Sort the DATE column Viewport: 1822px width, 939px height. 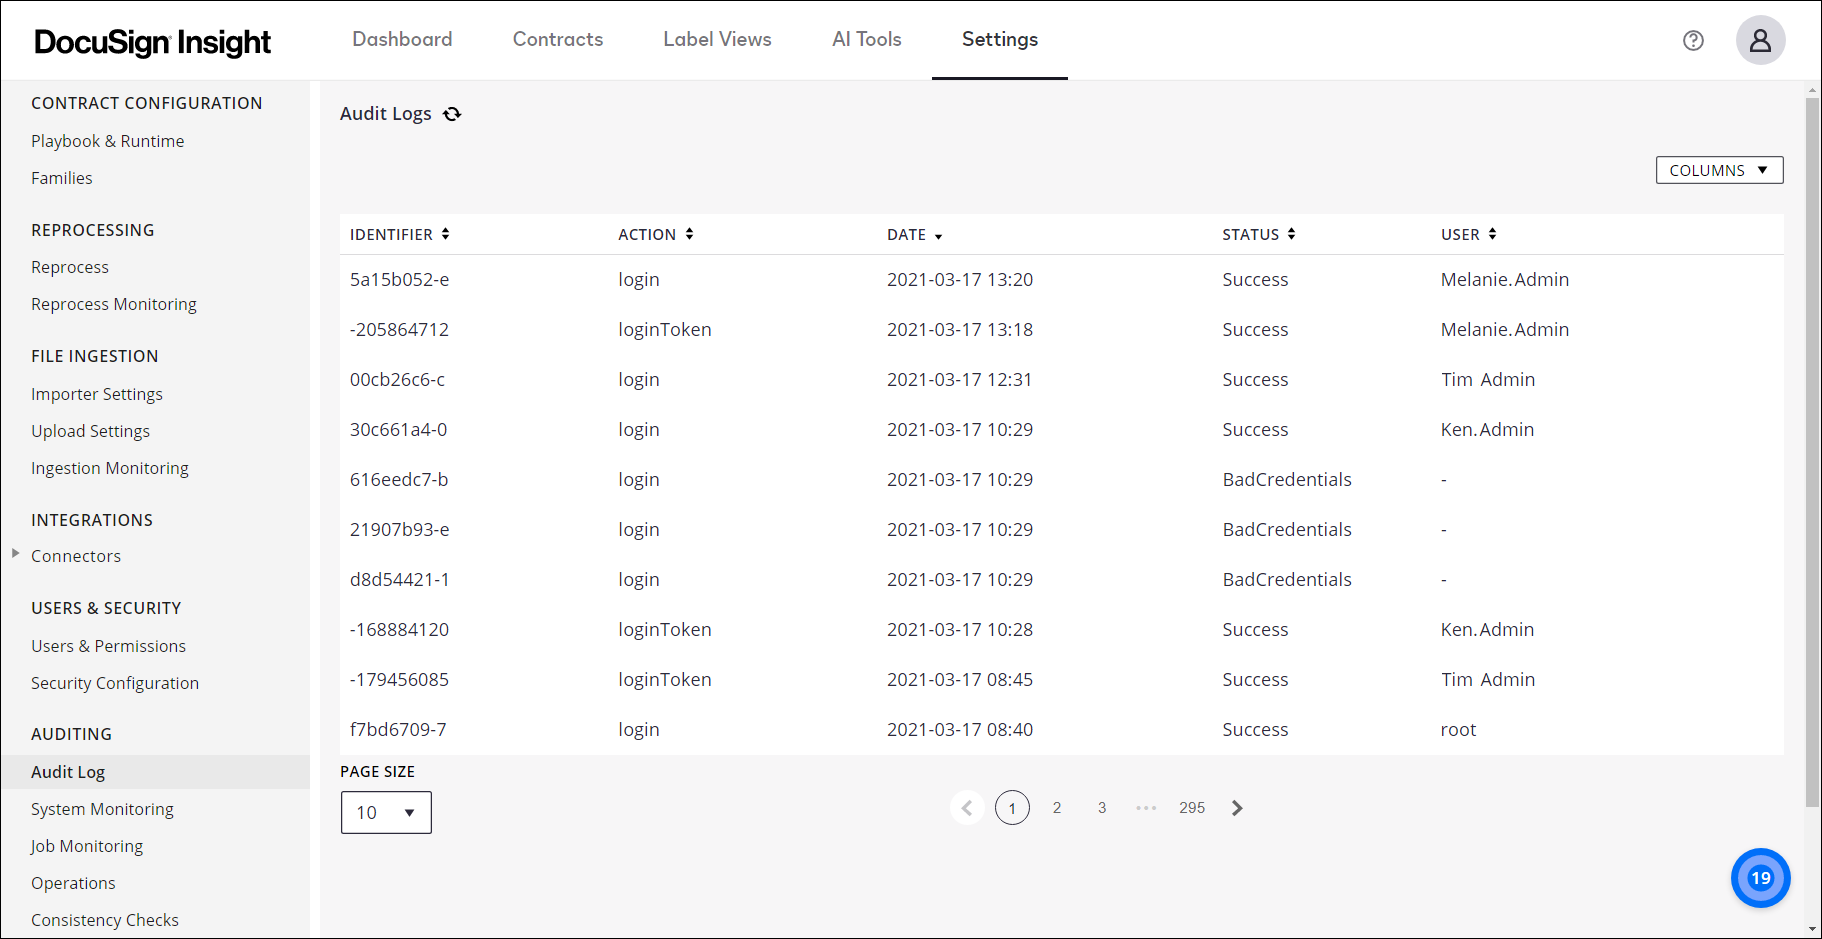pos(938,234)
